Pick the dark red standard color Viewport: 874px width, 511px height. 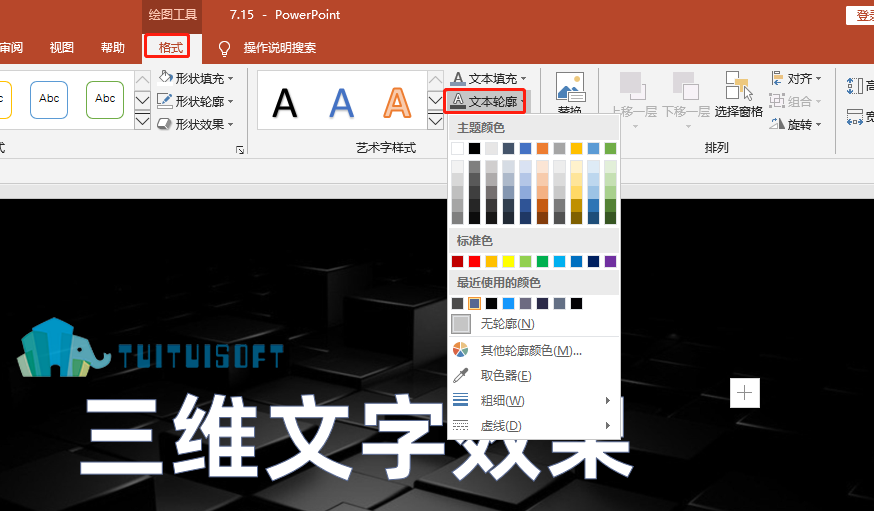[458, 261]
